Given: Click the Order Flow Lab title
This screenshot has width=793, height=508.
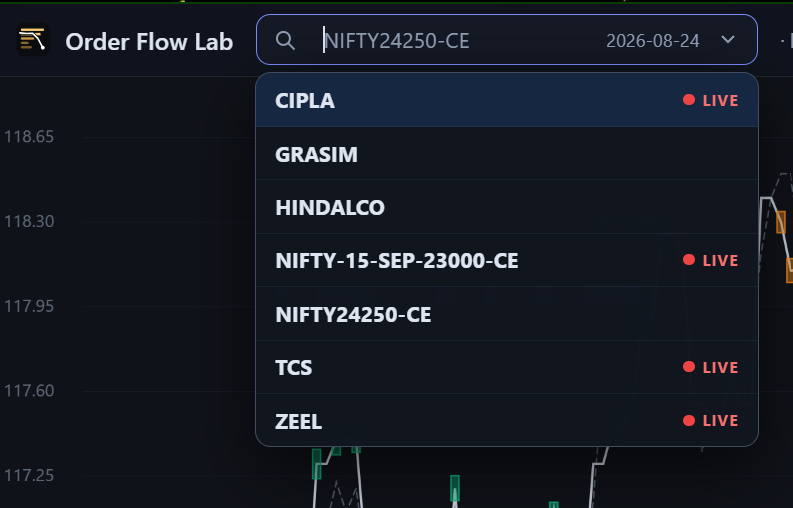Looking at the screenshot, I should click(x=149, y=41).
